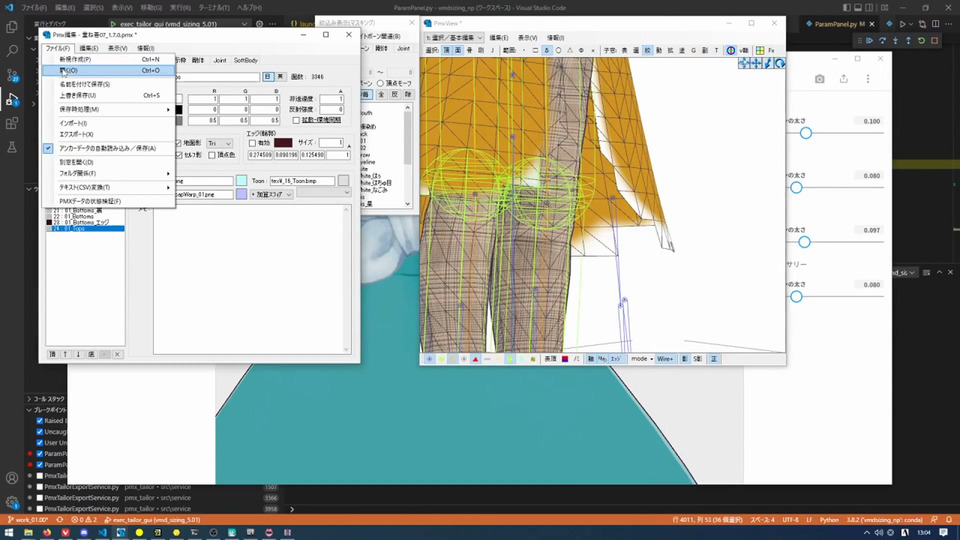This screenshot has width=960, height=540.
Task: Click the Fx button in PmxView toolbar
Action: tap(771, 50)
